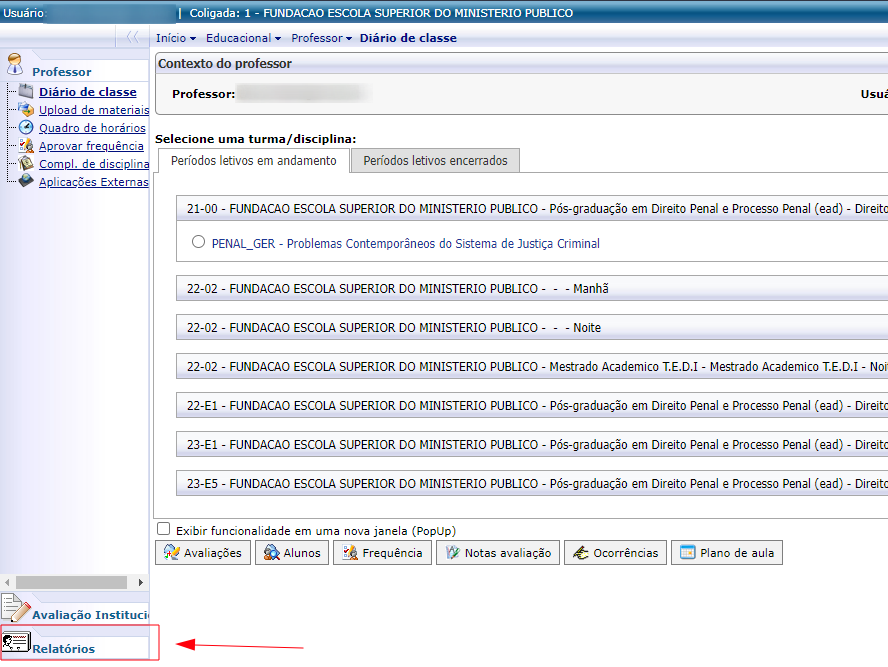Screen dimensions: 888x667
Task: Open the Compl. de disciplina link
Action: [x=94, y=164]
